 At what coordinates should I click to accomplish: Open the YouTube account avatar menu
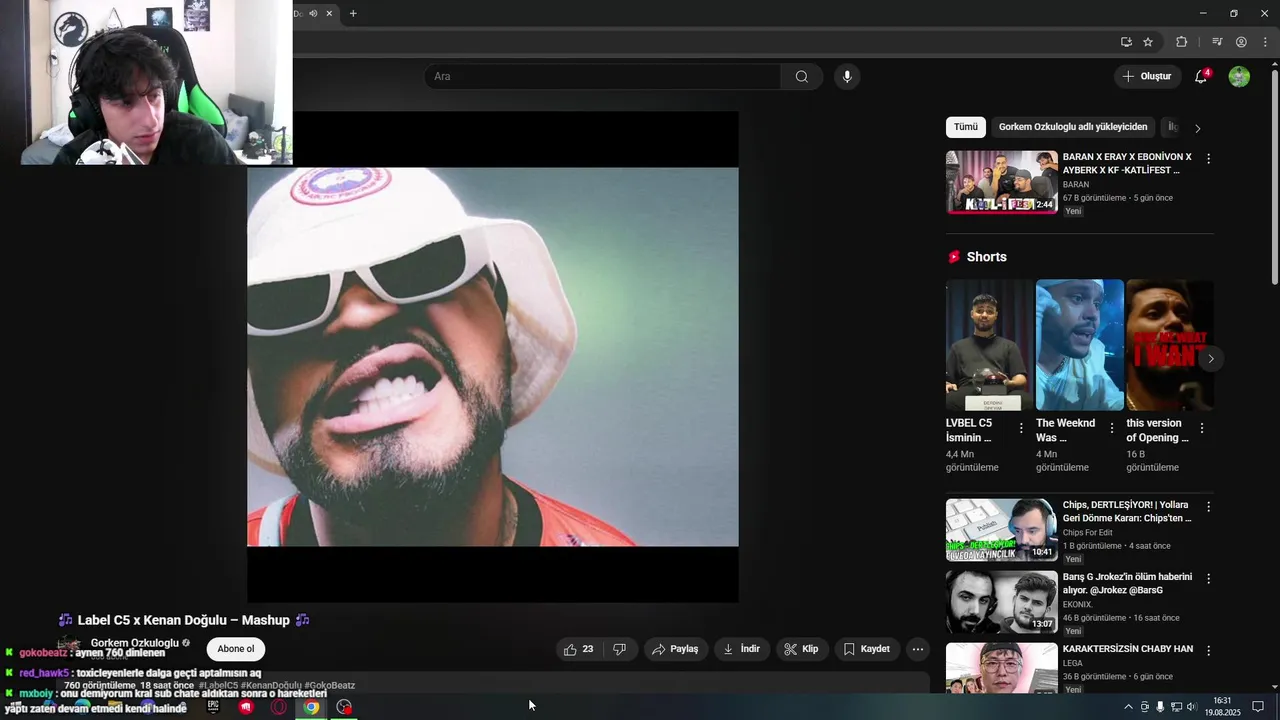[x=1239, y=77]
